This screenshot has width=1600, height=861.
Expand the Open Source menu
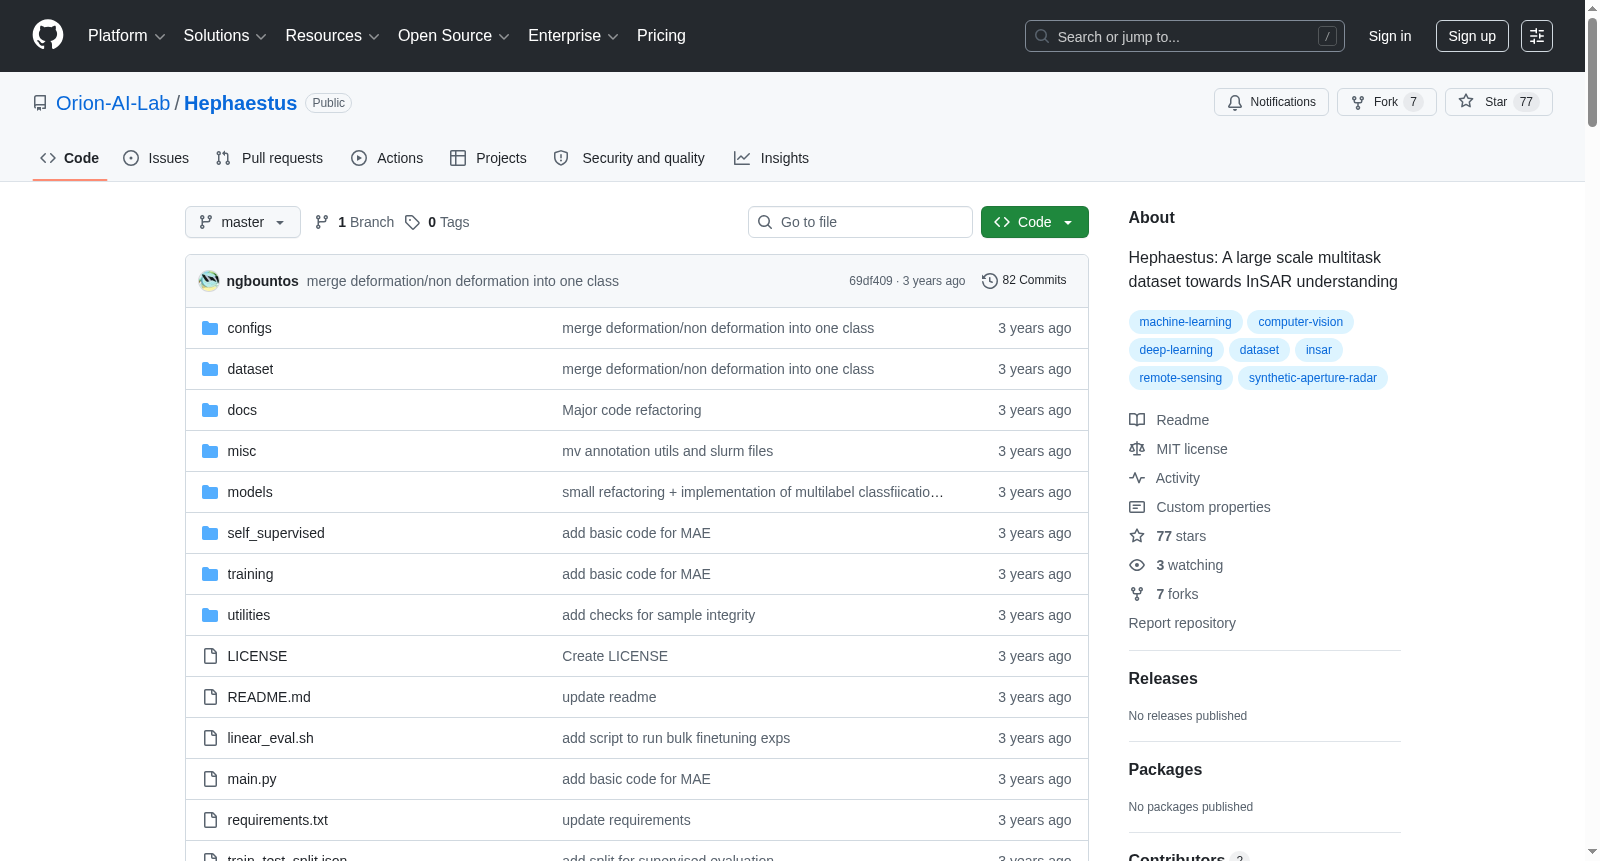(454, 36)
